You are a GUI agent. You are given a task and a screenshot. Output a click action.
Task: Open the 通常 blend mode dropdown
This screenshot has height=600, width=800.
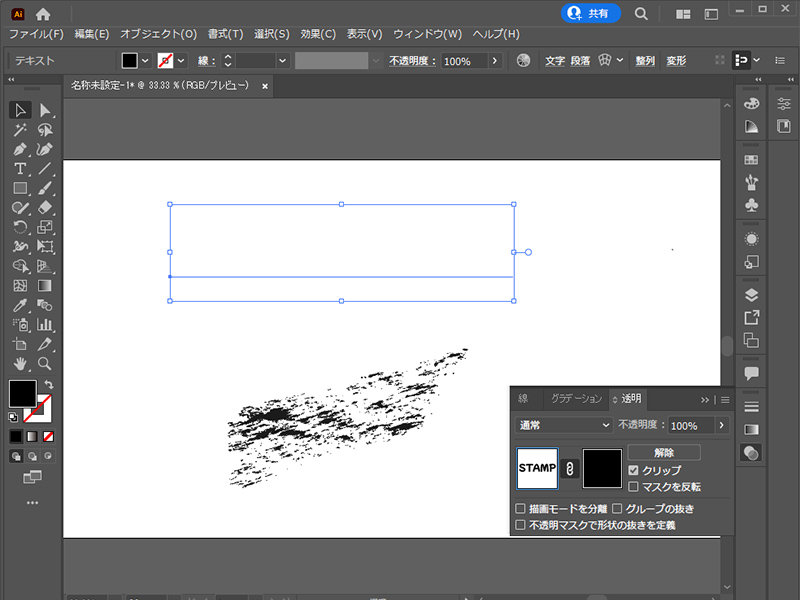click(560, 425)
